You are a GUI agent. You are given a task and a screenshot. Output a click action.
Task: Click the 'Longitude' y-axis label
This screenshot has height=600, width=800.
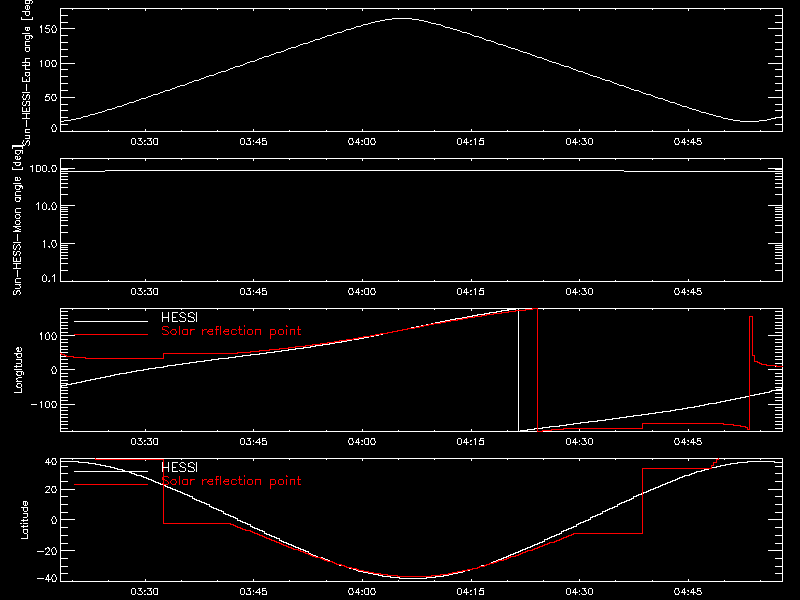[x=18, y=370]
